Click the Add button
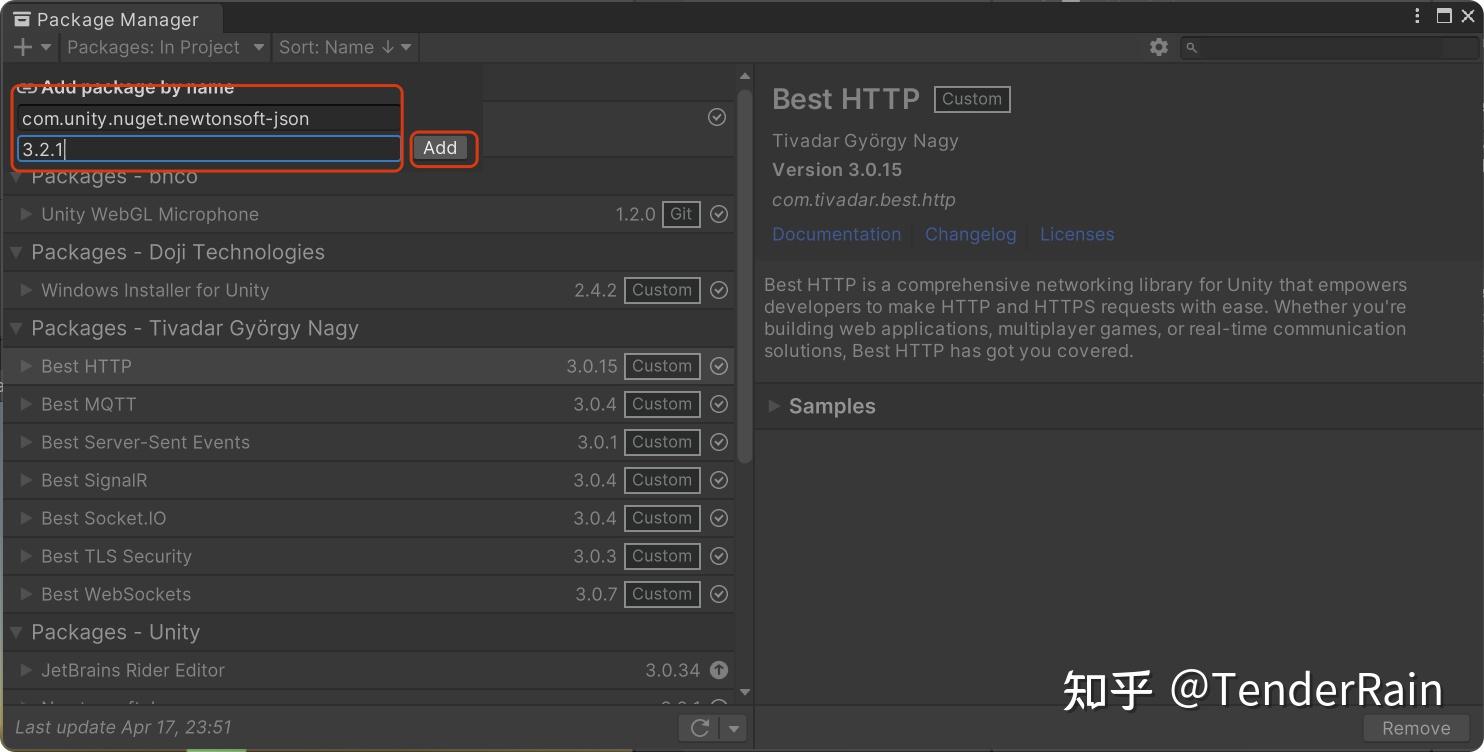 (x=440, y=147)
